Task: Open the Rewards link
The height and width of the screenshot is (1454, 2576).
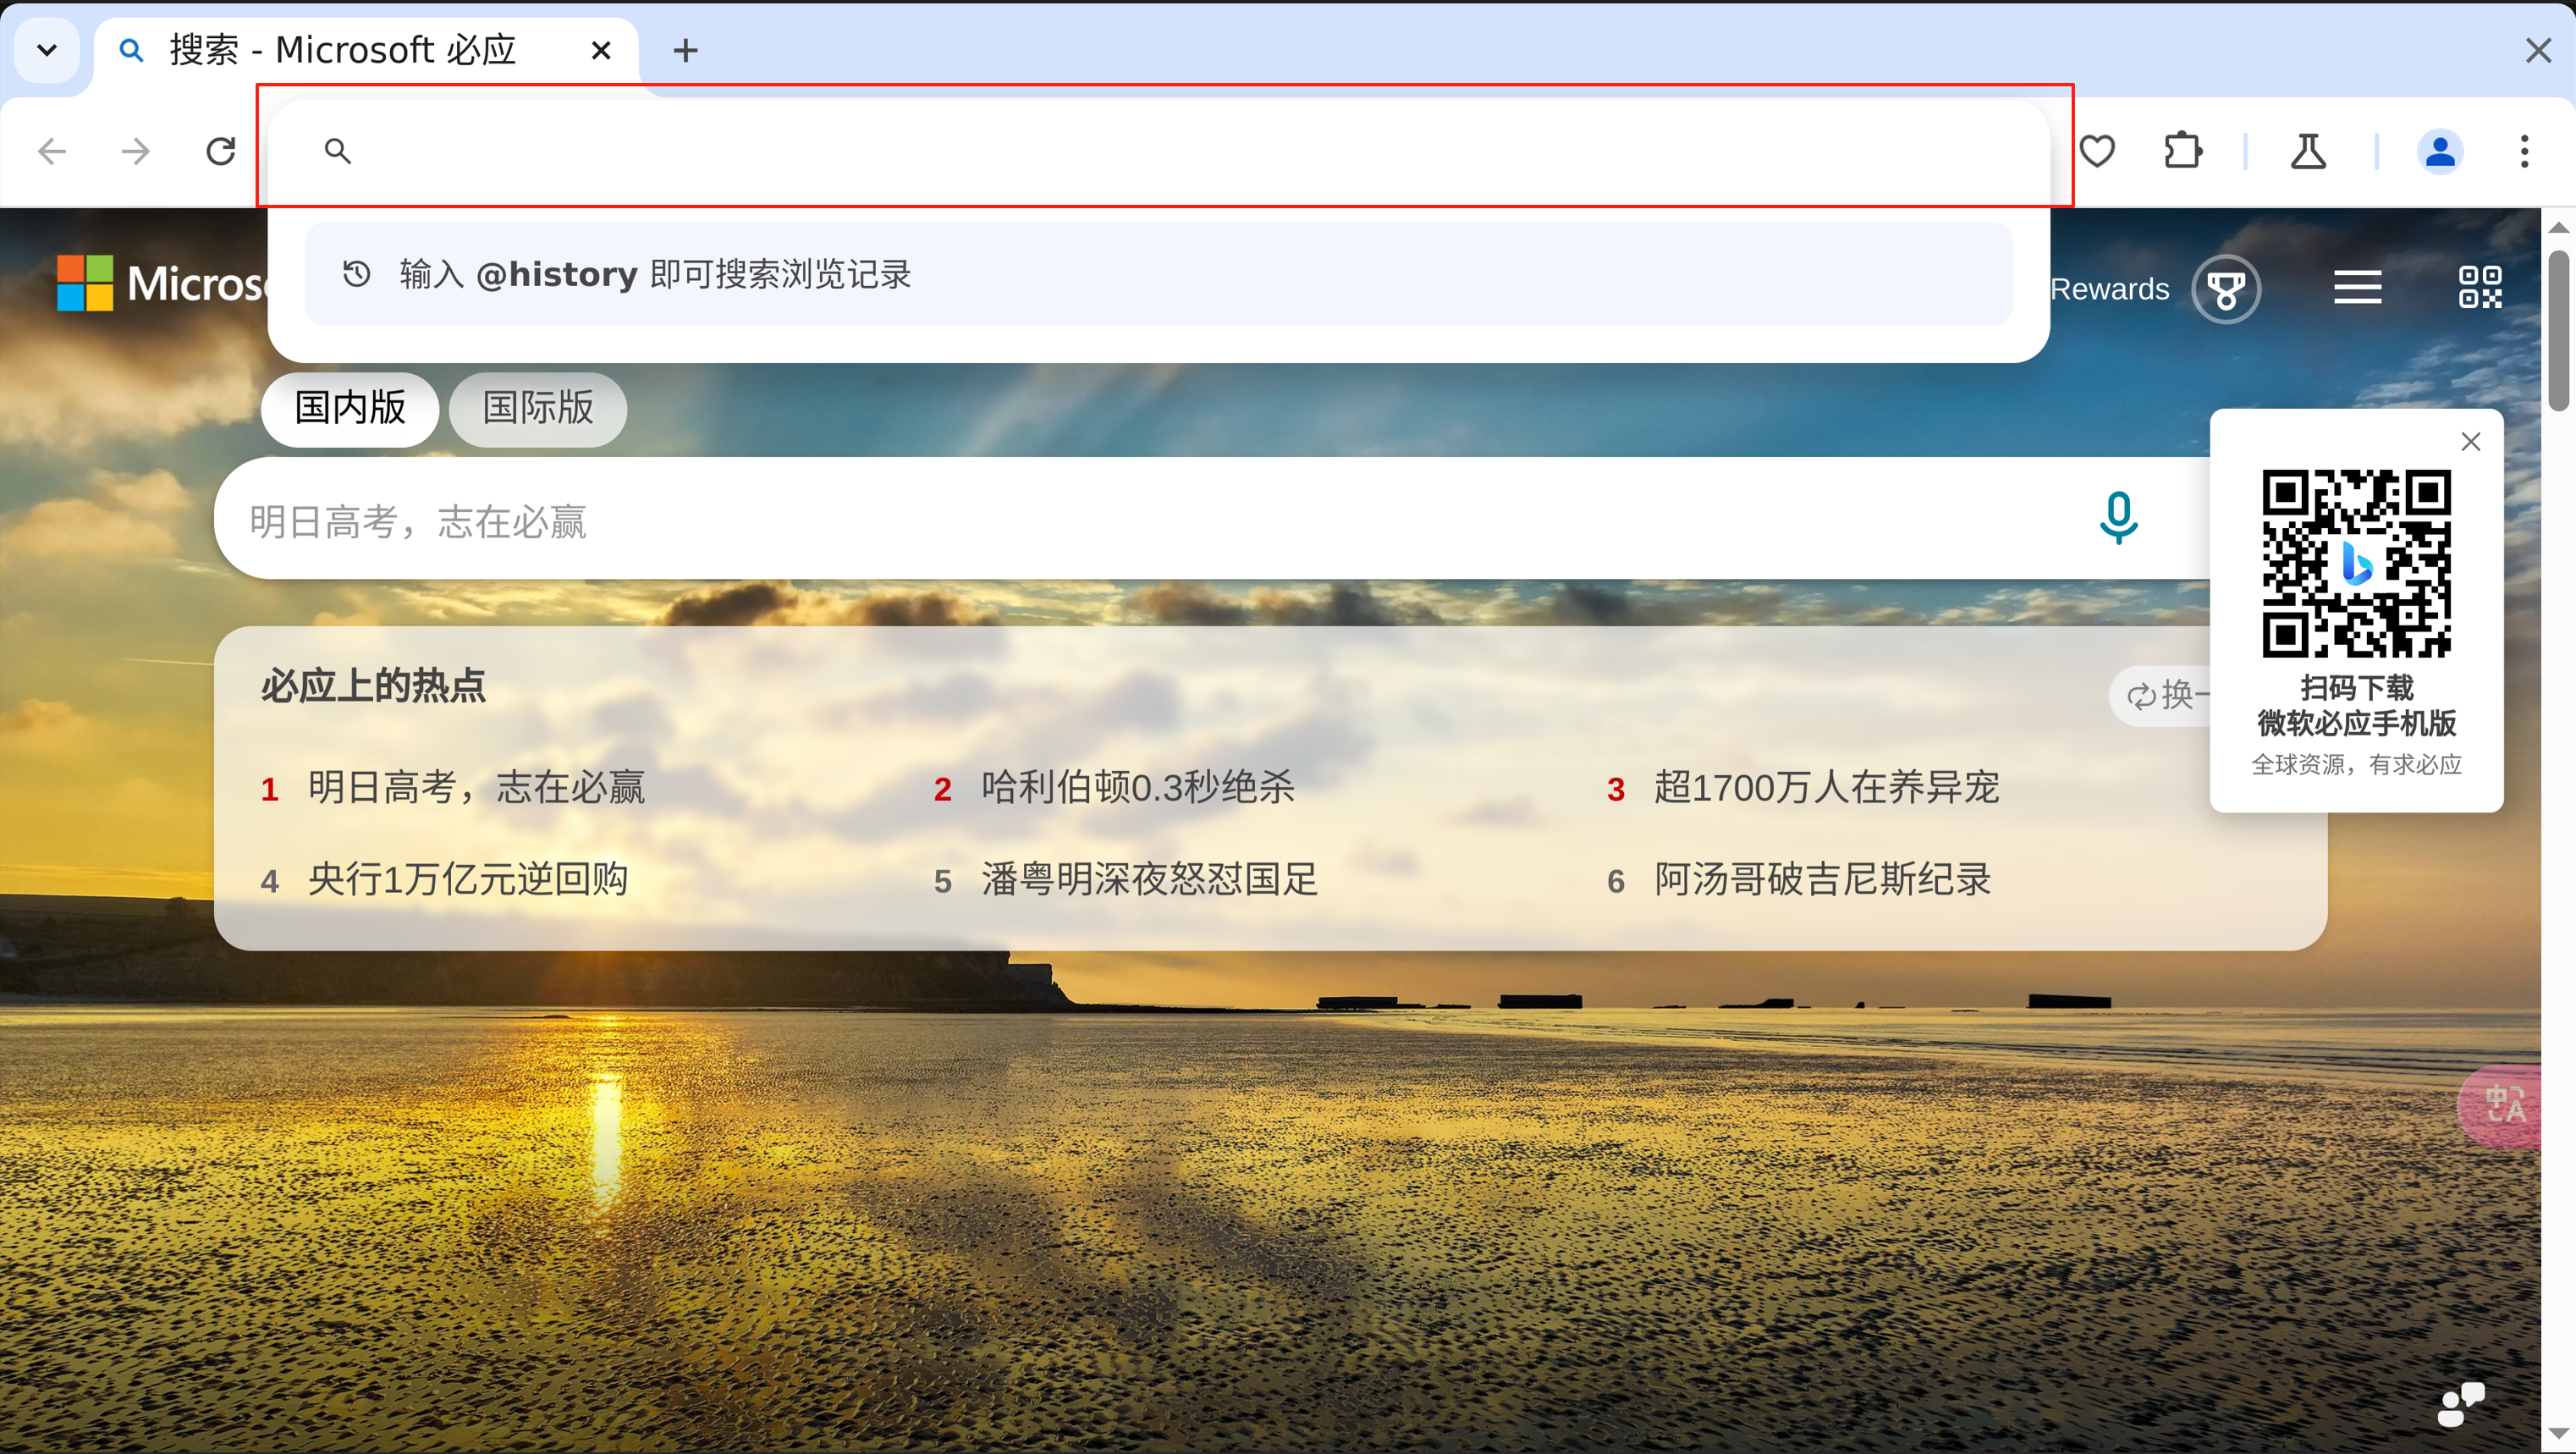Action: 2110,289
